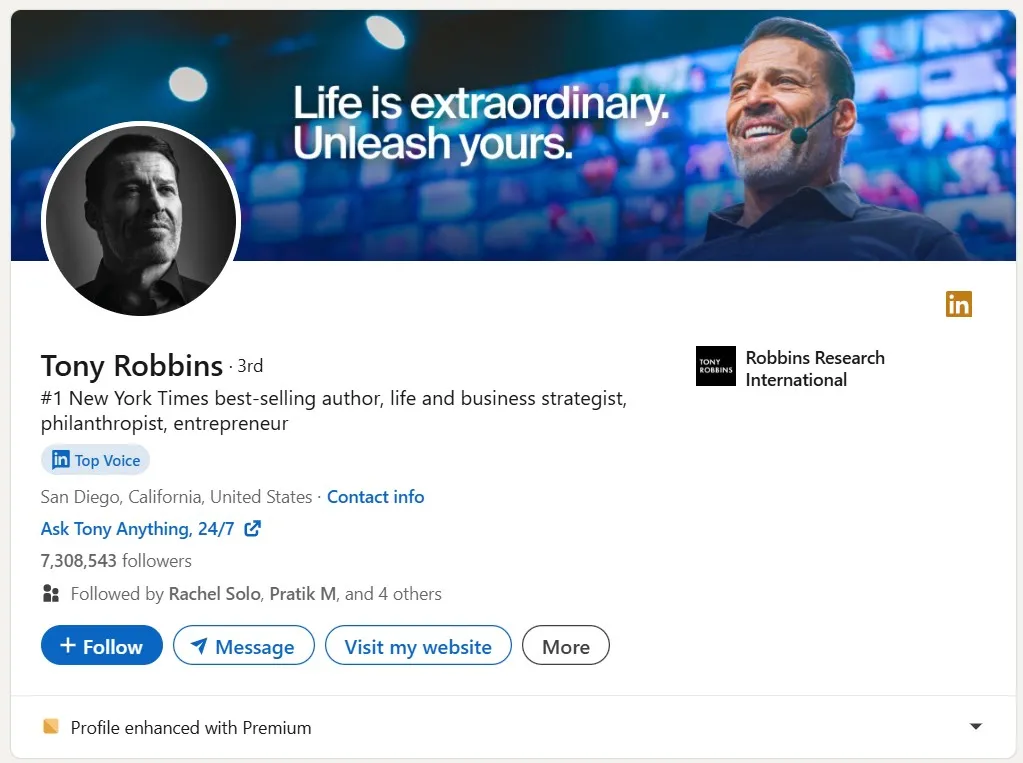Open the Ask Tony Anything, 24/7 link
This screenshot has height=763, width=1023.
coord(140,528)
